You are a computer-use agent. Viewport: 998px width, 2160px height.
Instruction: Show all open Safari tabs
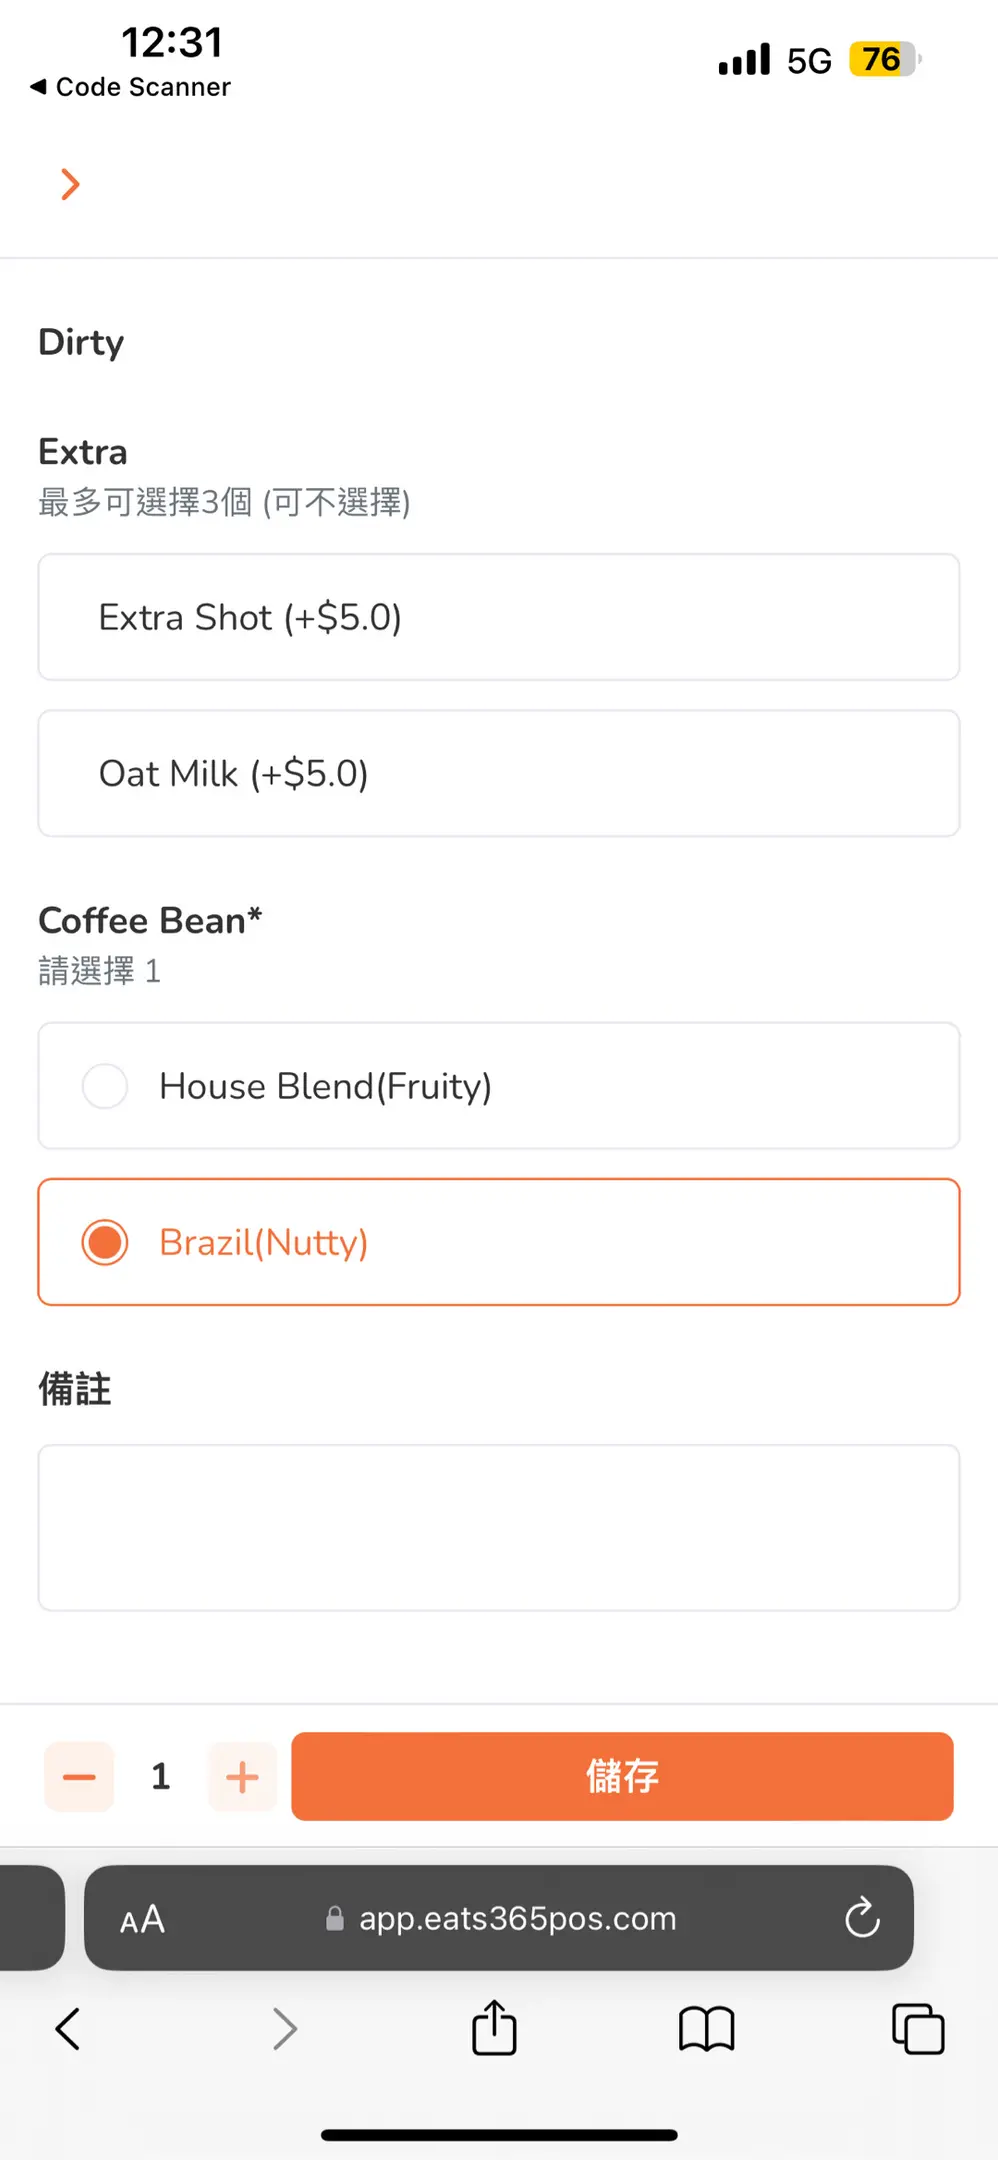(918, 2029)
